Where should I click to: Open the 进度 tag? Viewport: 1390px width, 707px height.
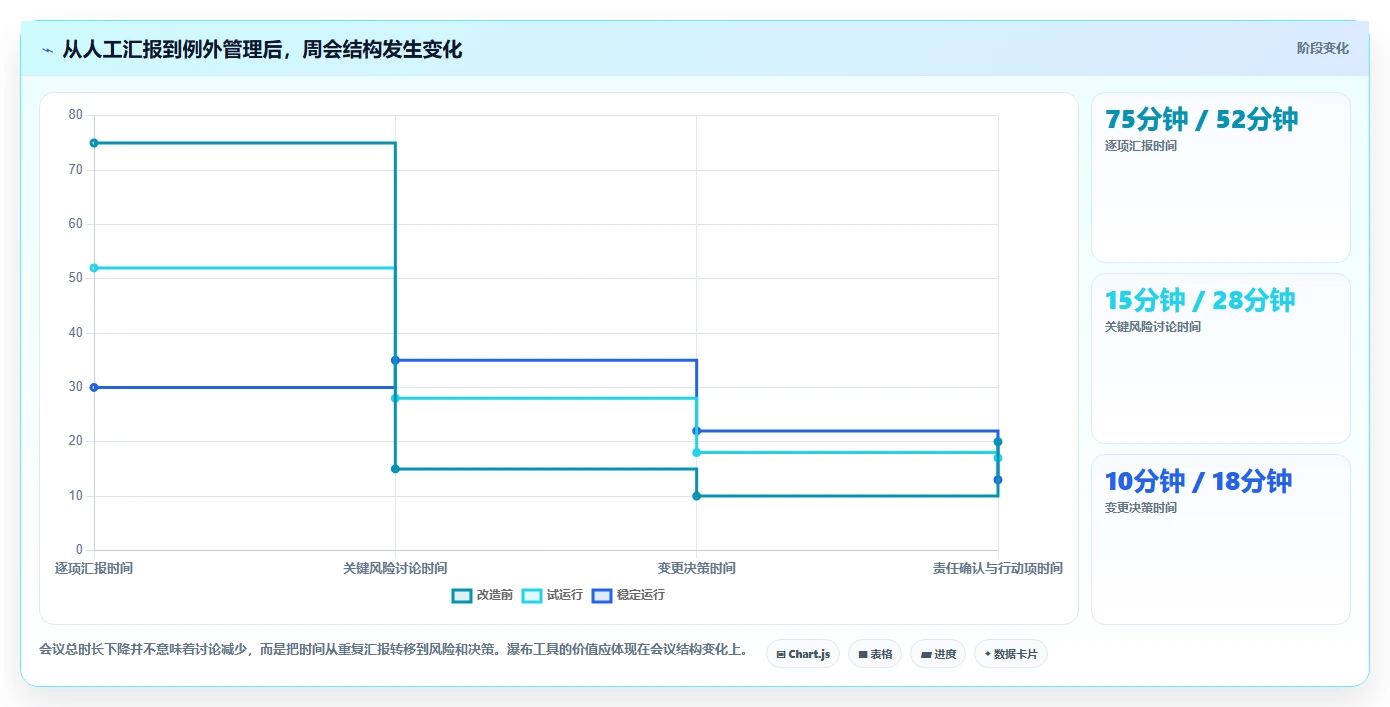tap(938, 654)
